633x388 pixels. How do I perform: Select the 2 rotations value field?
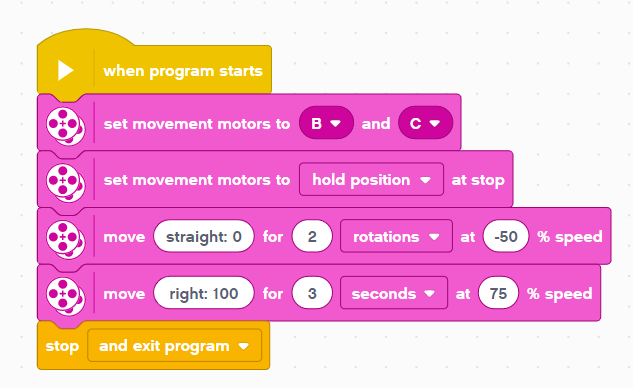(312, 236)
